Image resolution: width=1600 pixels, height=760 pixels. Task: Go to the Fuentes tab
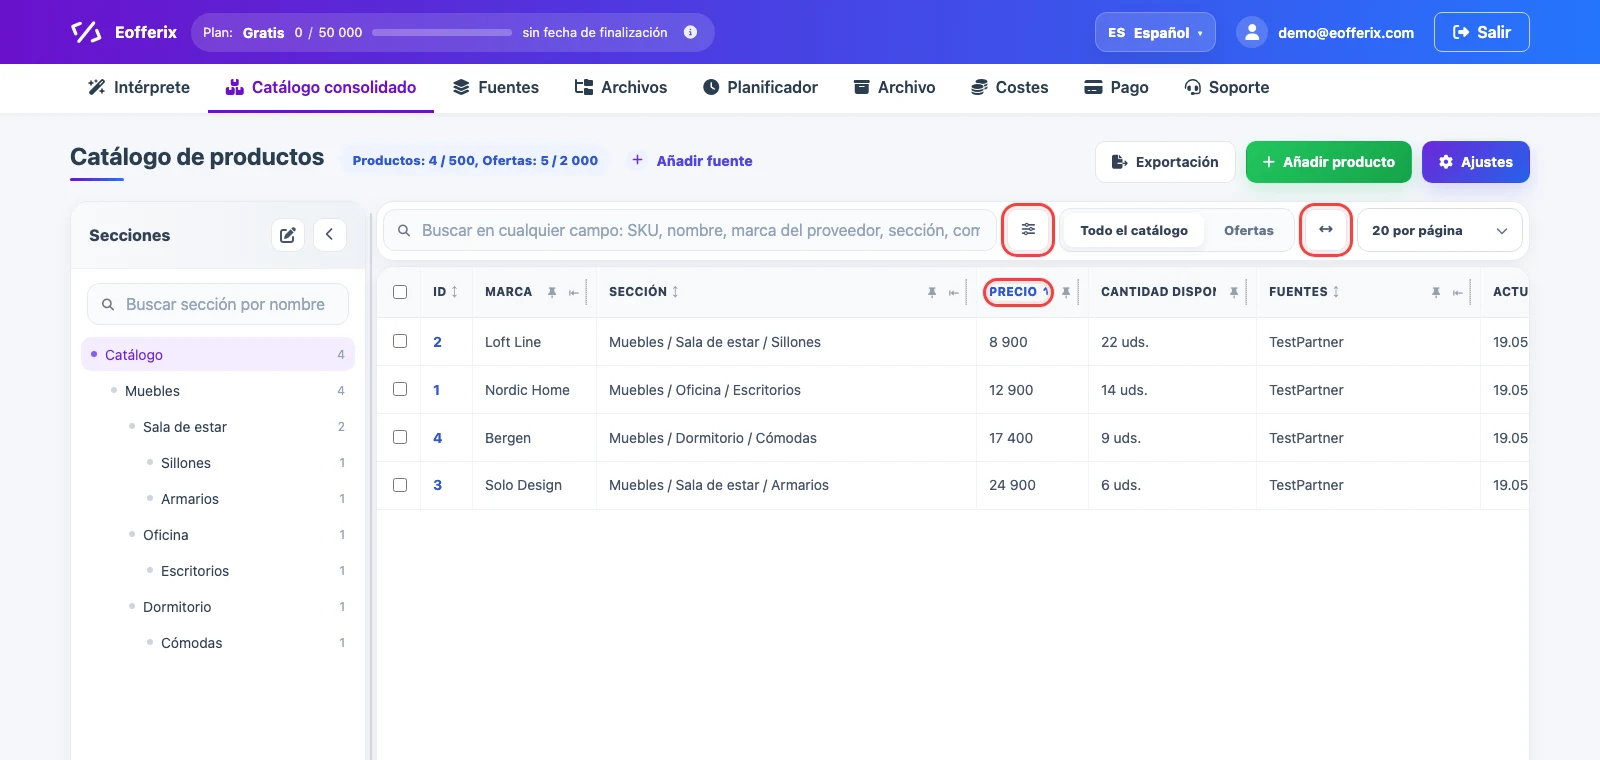(x=496, y=87)
